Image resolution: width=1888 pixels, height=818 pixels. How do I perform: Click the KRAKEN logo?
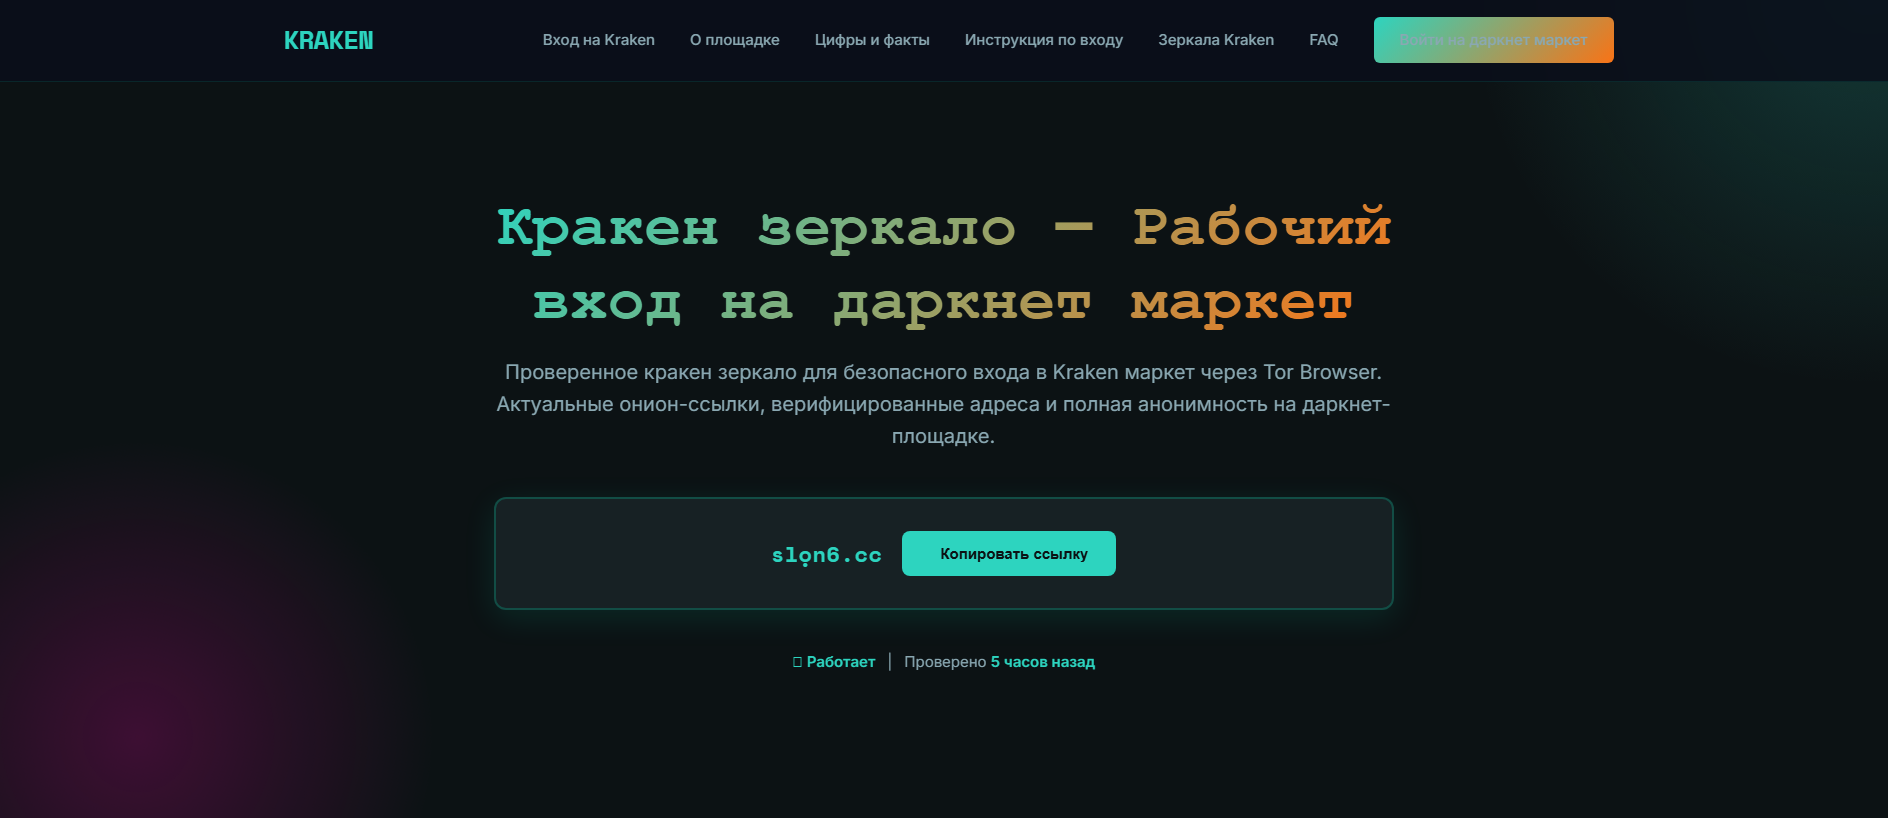(328, 40)
